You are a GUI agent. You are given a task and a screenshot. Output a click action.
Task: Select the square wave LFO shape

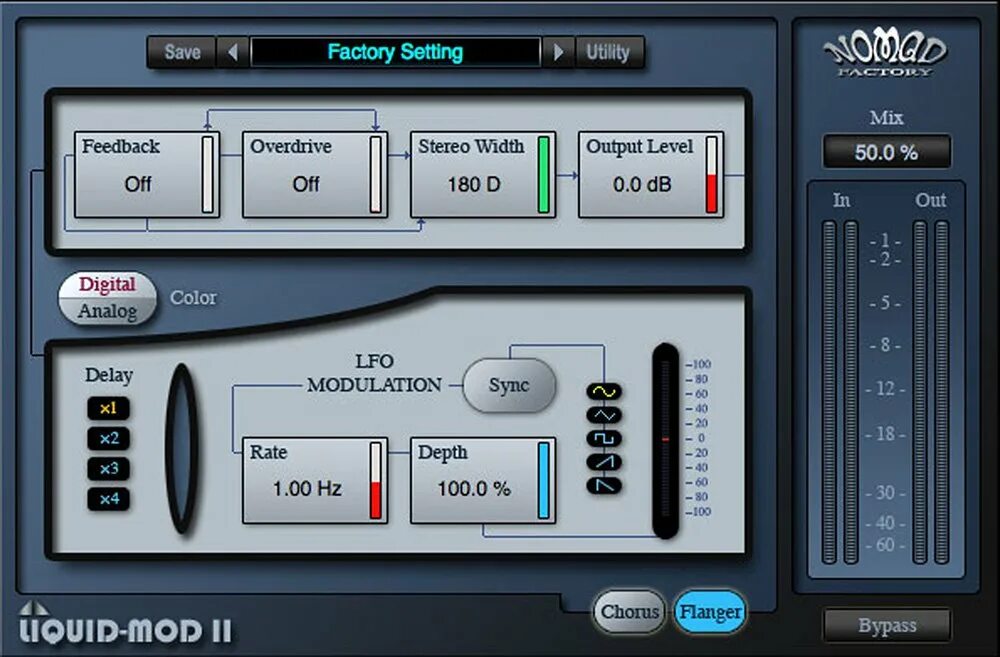click(x=604, y=438)
